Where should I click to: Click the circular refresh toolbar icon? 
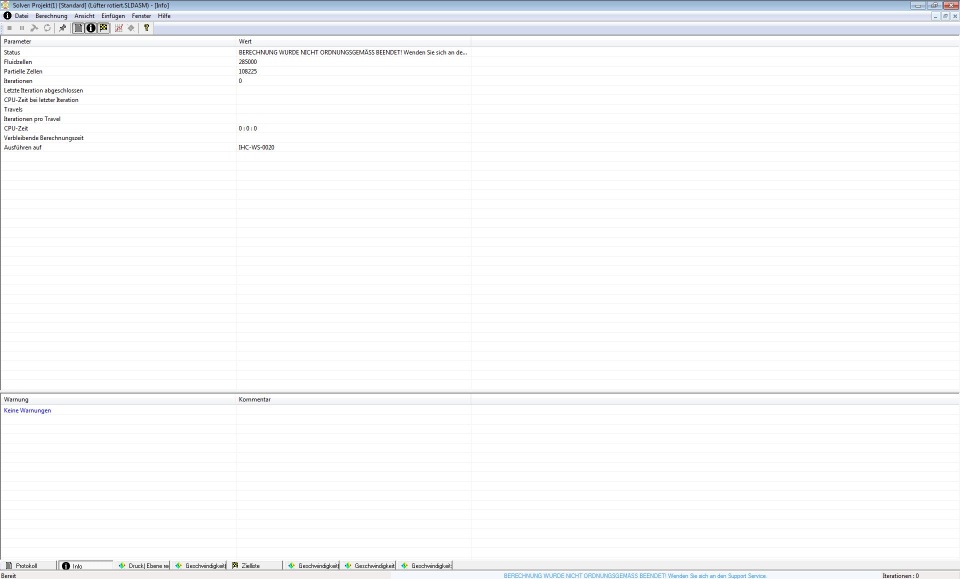point(47,28)
